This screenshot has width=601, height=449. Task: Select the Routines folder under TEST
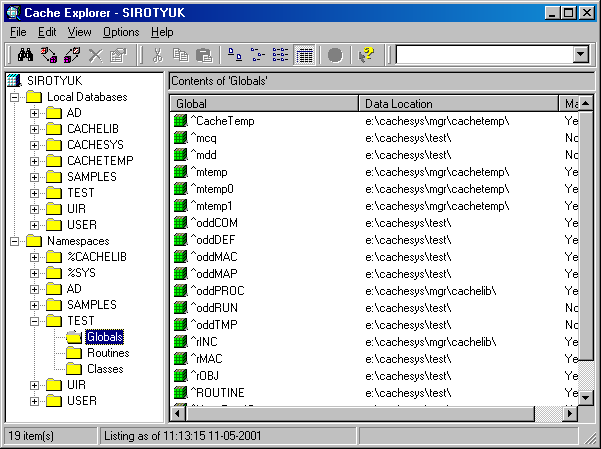point(107,353)
